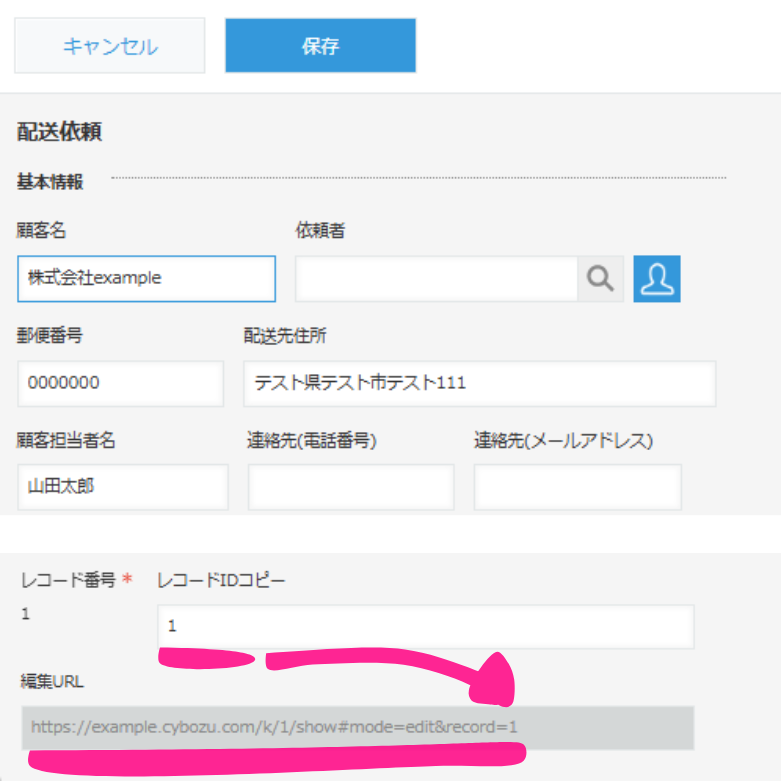The height and width of the screenshot is (781, 781).
Task: Click the greyed-out 編集URL field
Action: coord(358,727)
